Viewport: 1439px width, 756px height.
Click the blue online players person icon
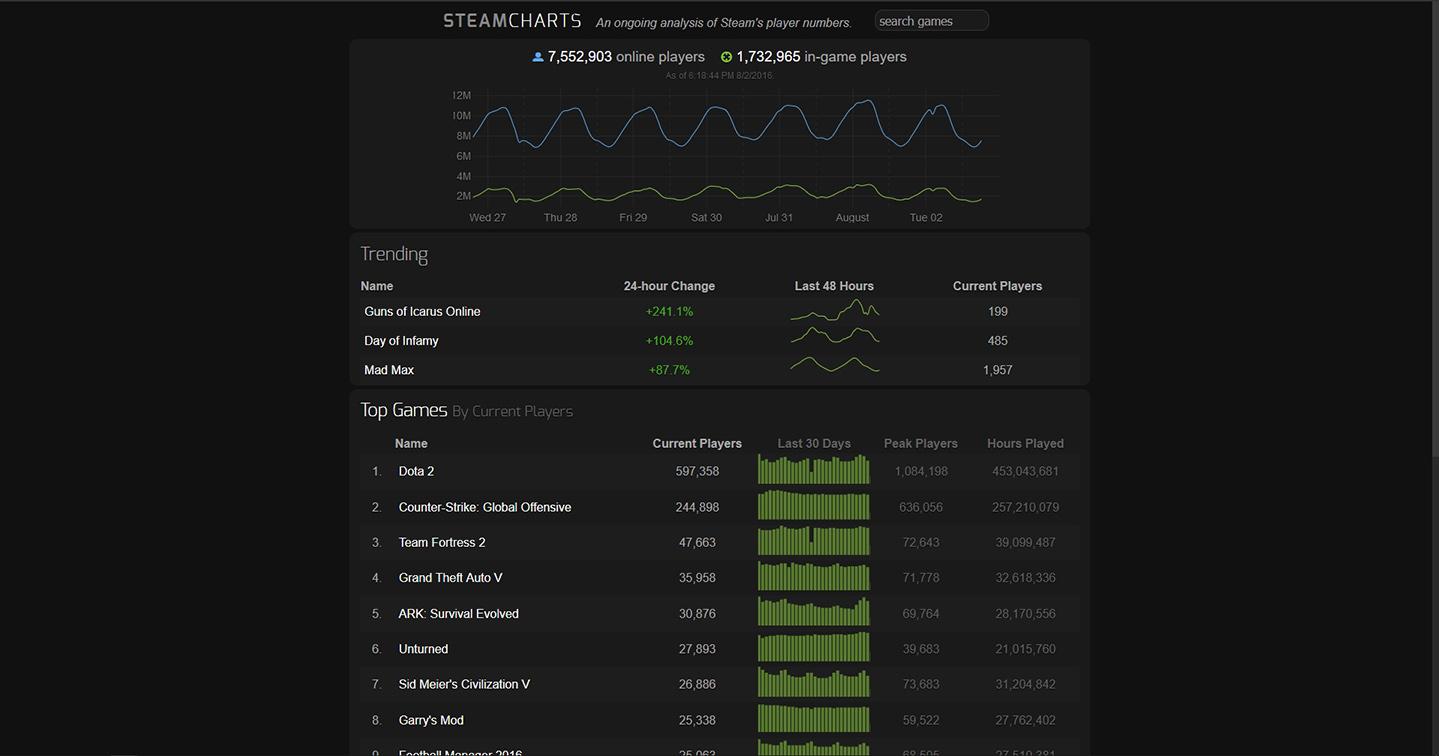536,56
